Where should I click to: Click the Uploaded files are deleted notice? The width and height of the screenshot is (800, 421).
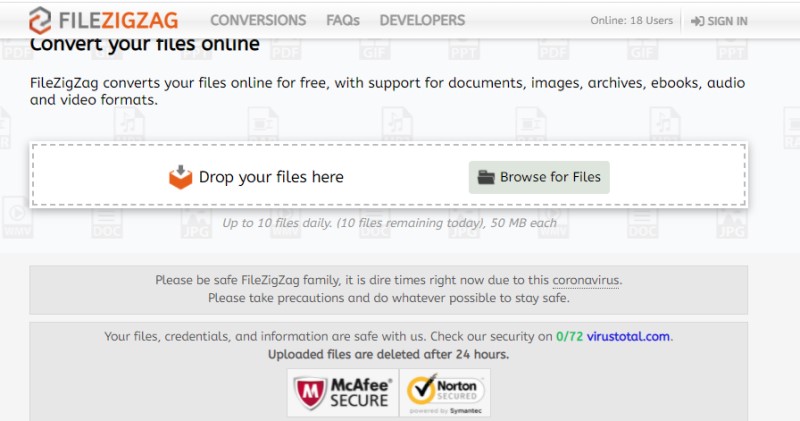[388, 354]
